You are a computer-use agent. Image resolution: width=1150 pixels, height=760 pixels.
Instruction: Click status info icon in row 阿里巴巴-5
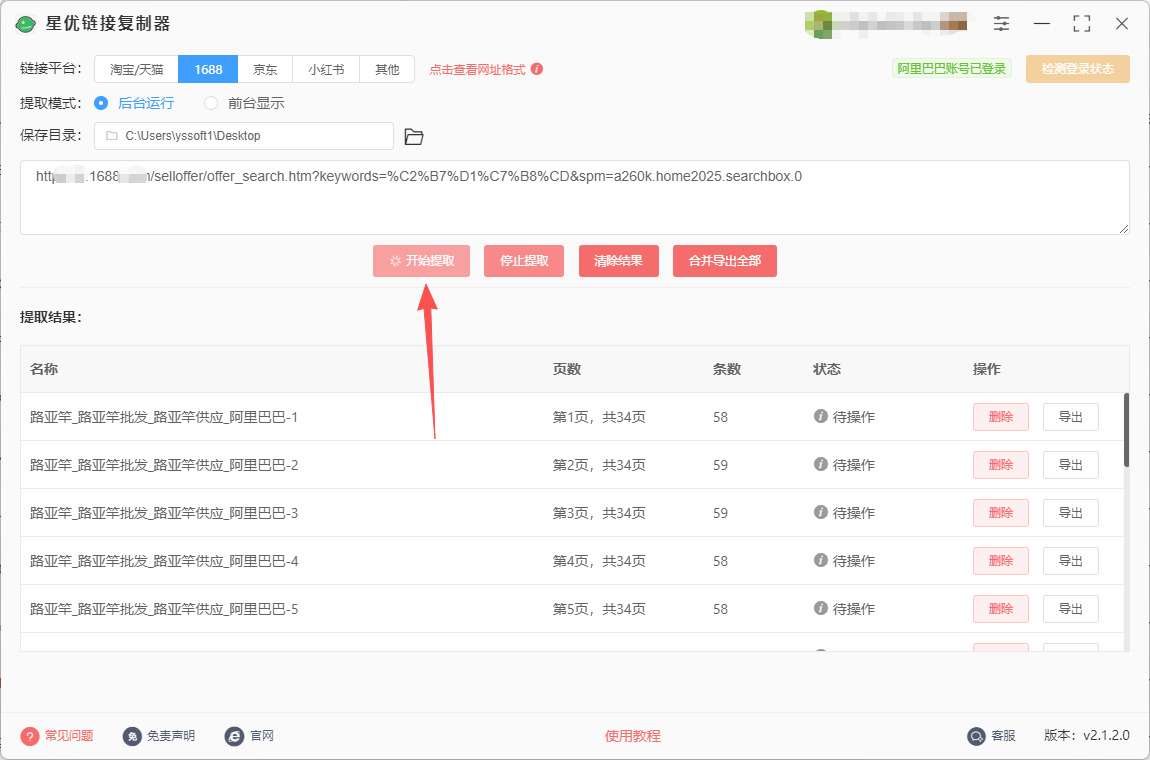click(x=821, y=608)
